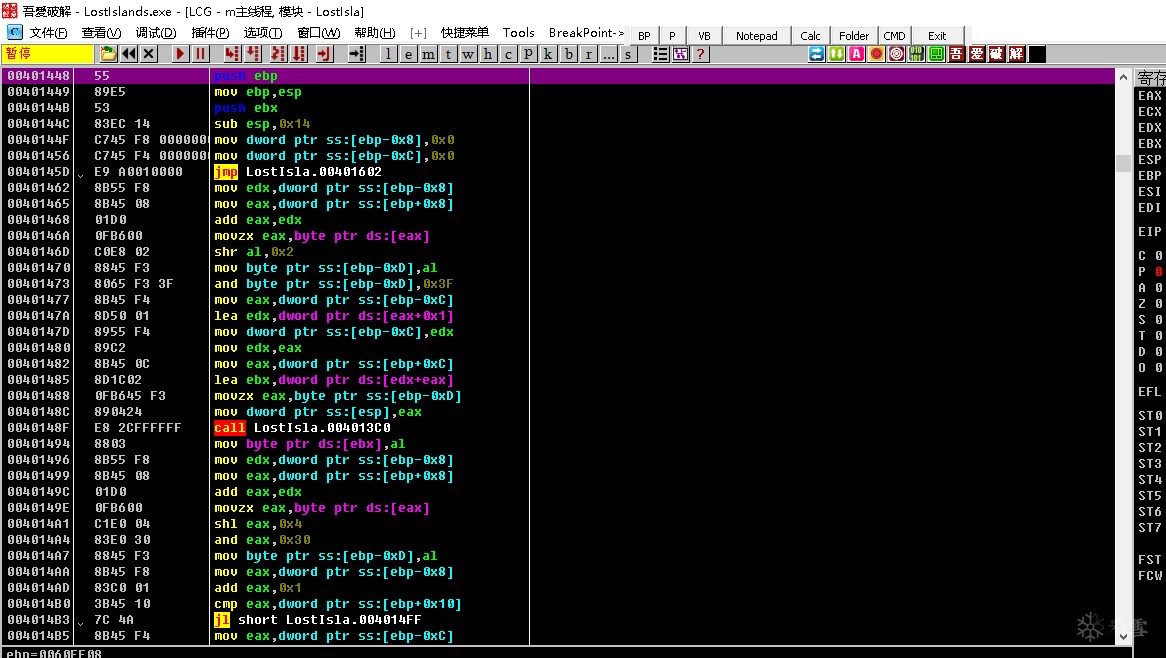Open executable modules with E button

(408, 54)
